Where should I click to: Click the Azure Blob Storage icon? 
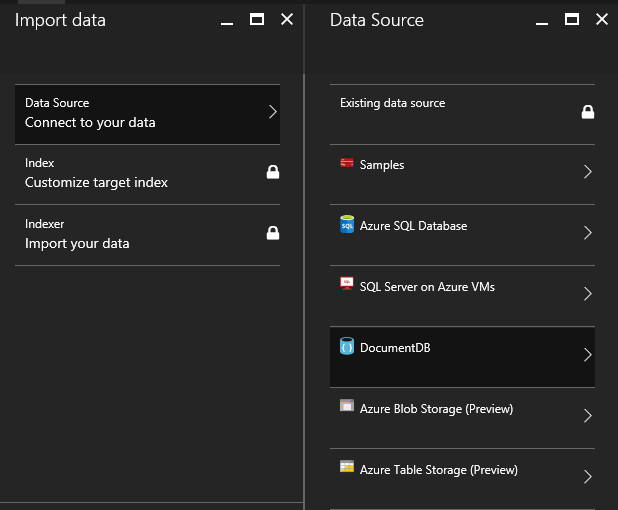click(x=347, y=406)
